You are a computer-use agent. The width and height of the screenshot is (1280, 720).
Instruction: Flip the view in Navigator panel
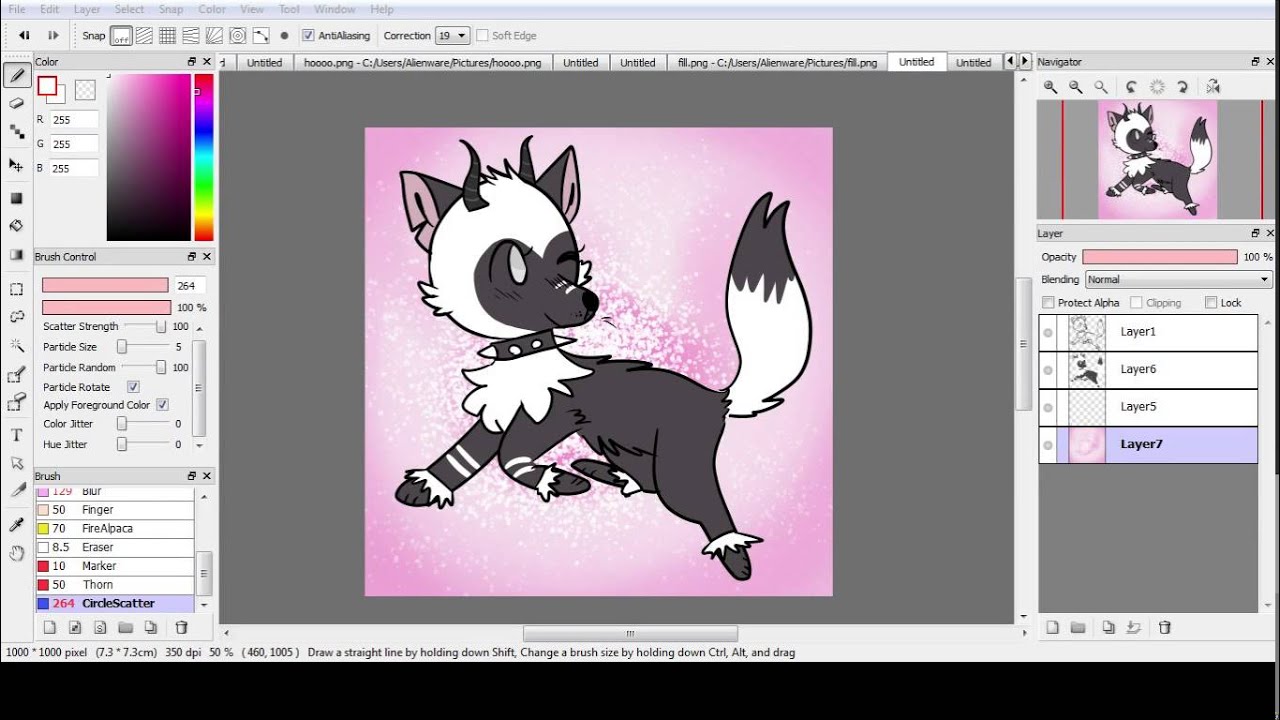pos(1213,87)
